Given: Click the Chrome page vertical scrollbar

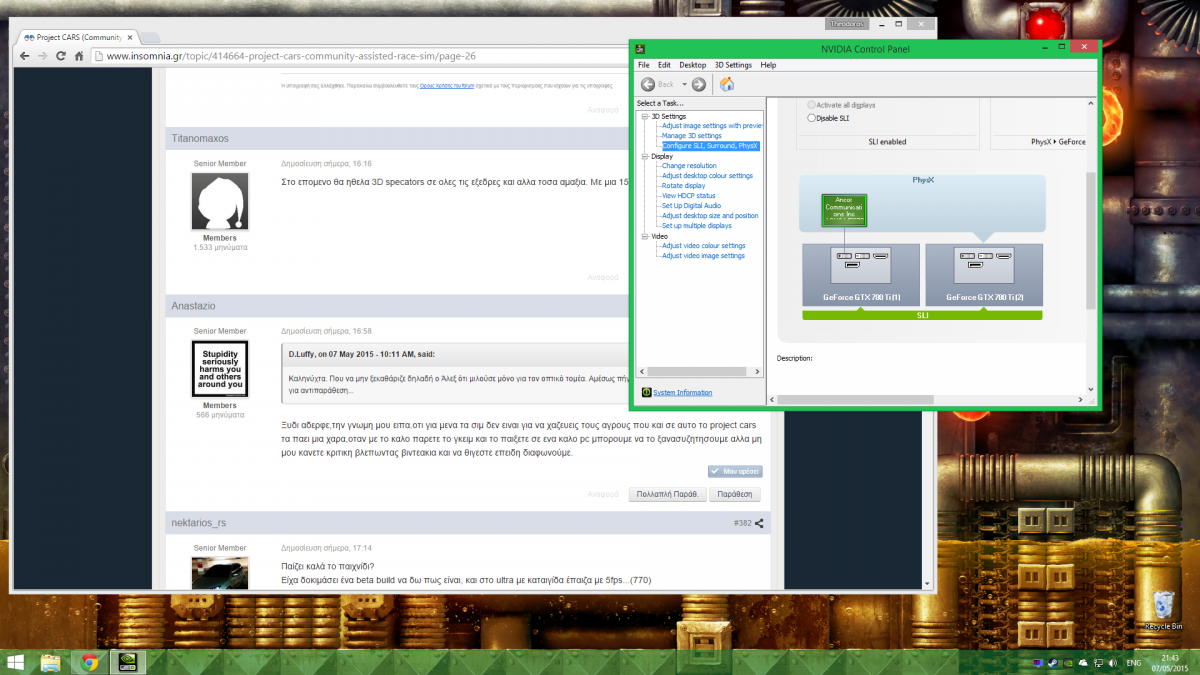Looking at the screenshot, I should coord(927,330).
